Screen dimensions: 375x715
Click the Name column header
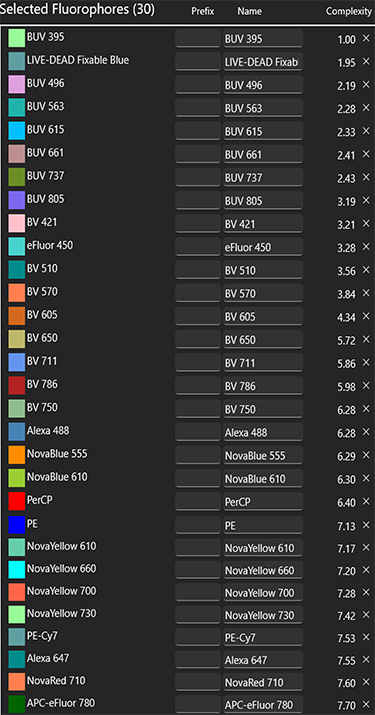tap(250, 11)
